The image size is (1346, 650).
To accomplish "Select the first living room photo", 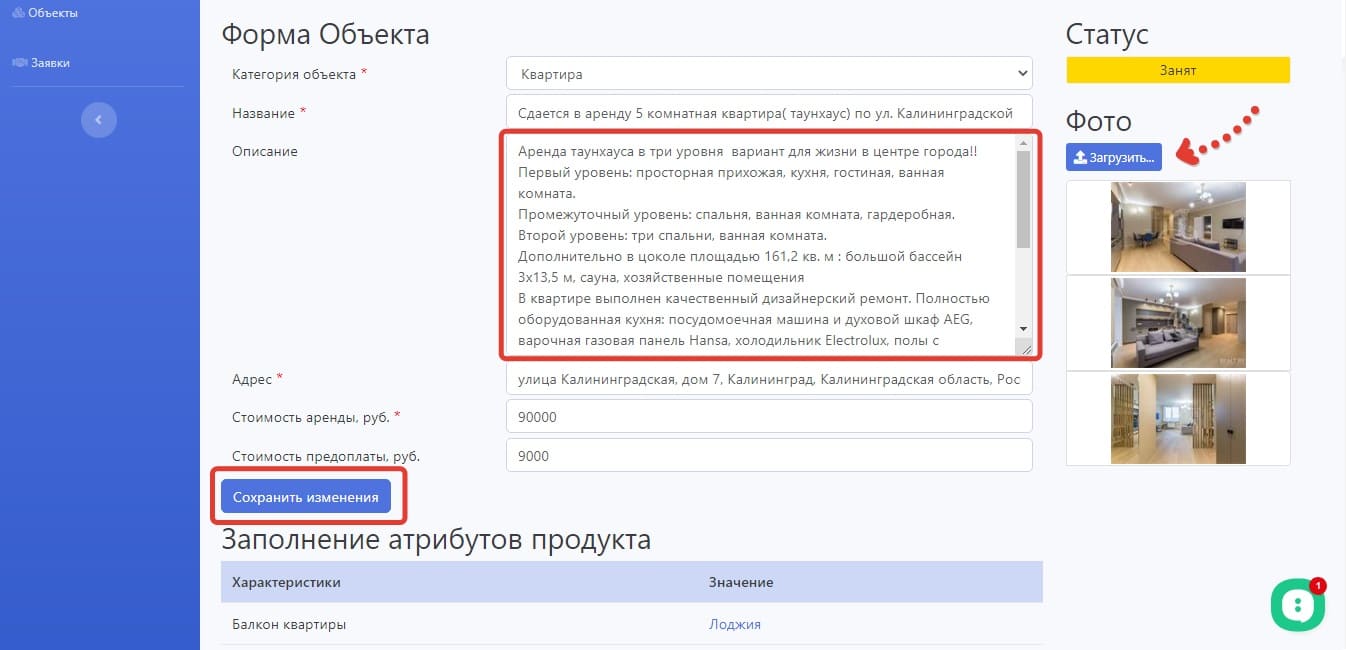I will pos(1178,227).
